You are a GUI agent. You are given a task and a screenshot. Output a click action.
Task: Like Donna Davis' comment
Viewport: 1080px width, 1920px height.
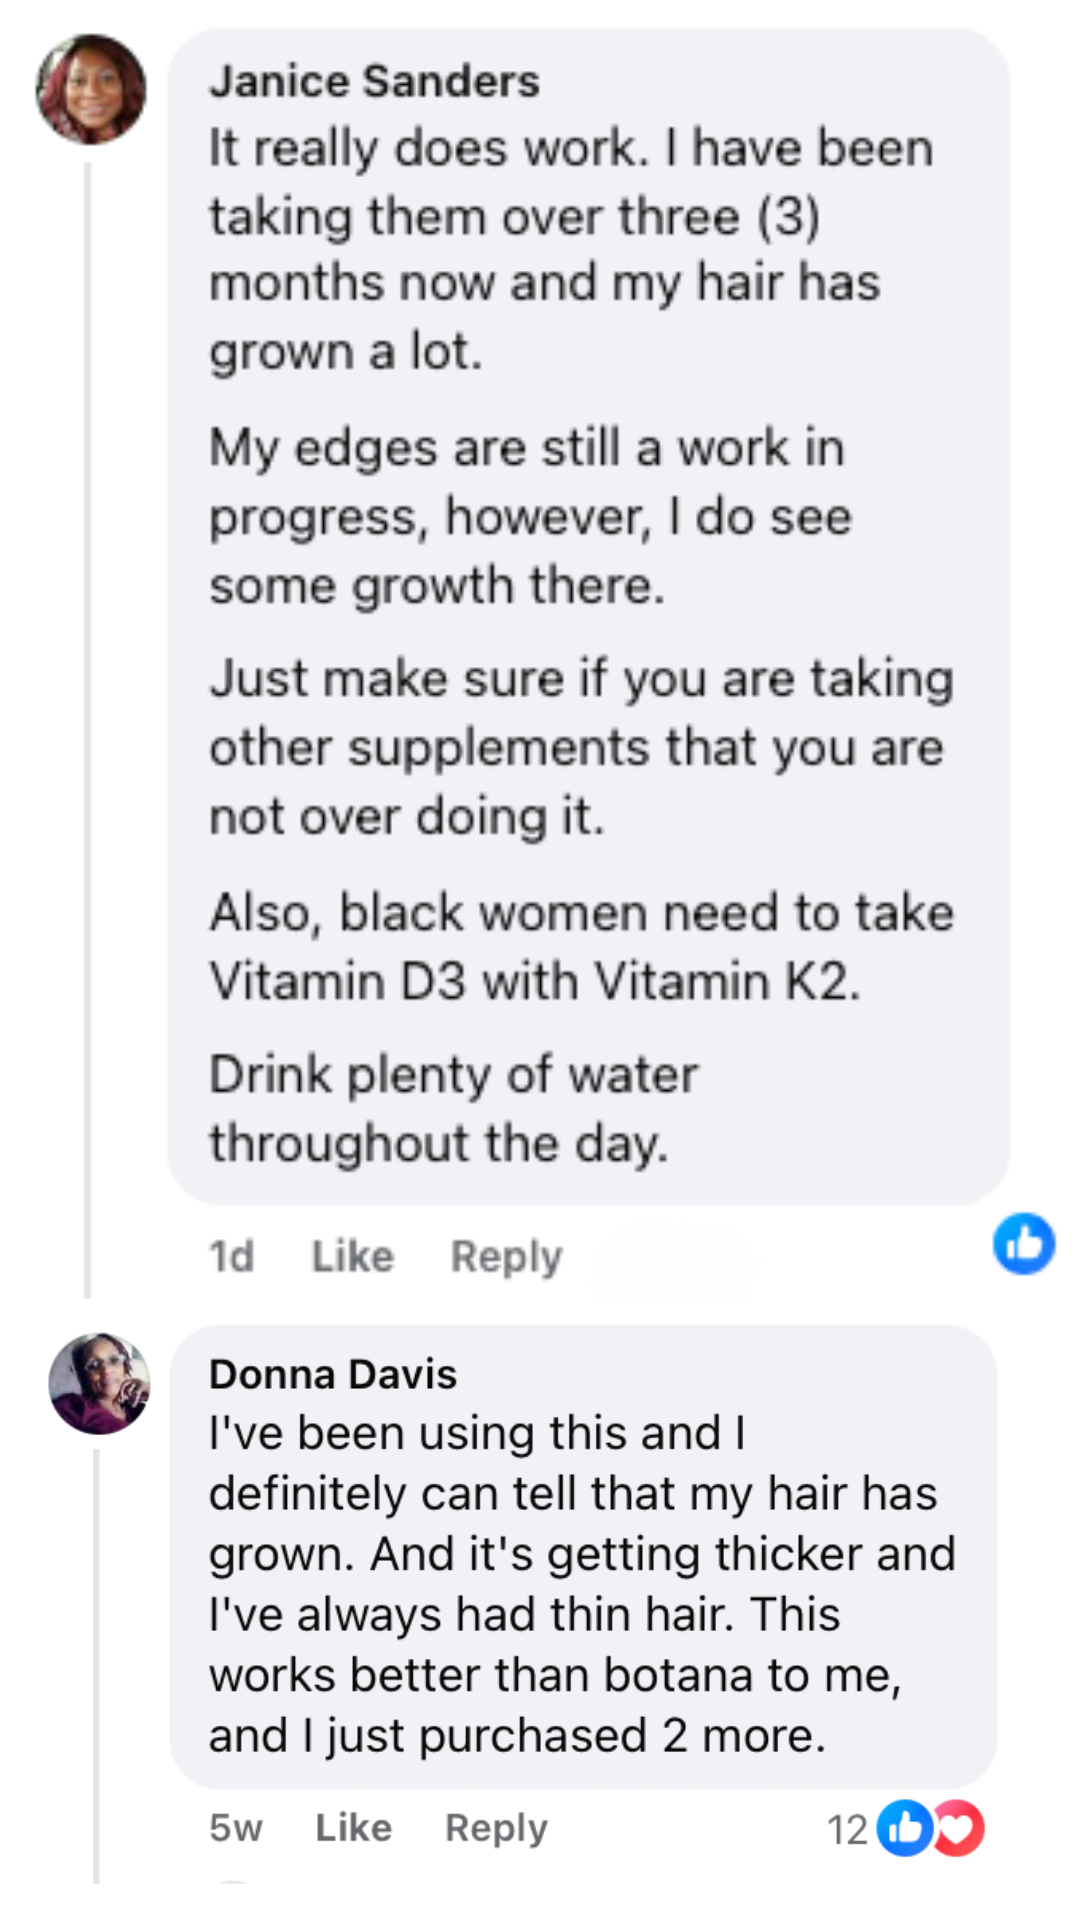(353, 1828)
